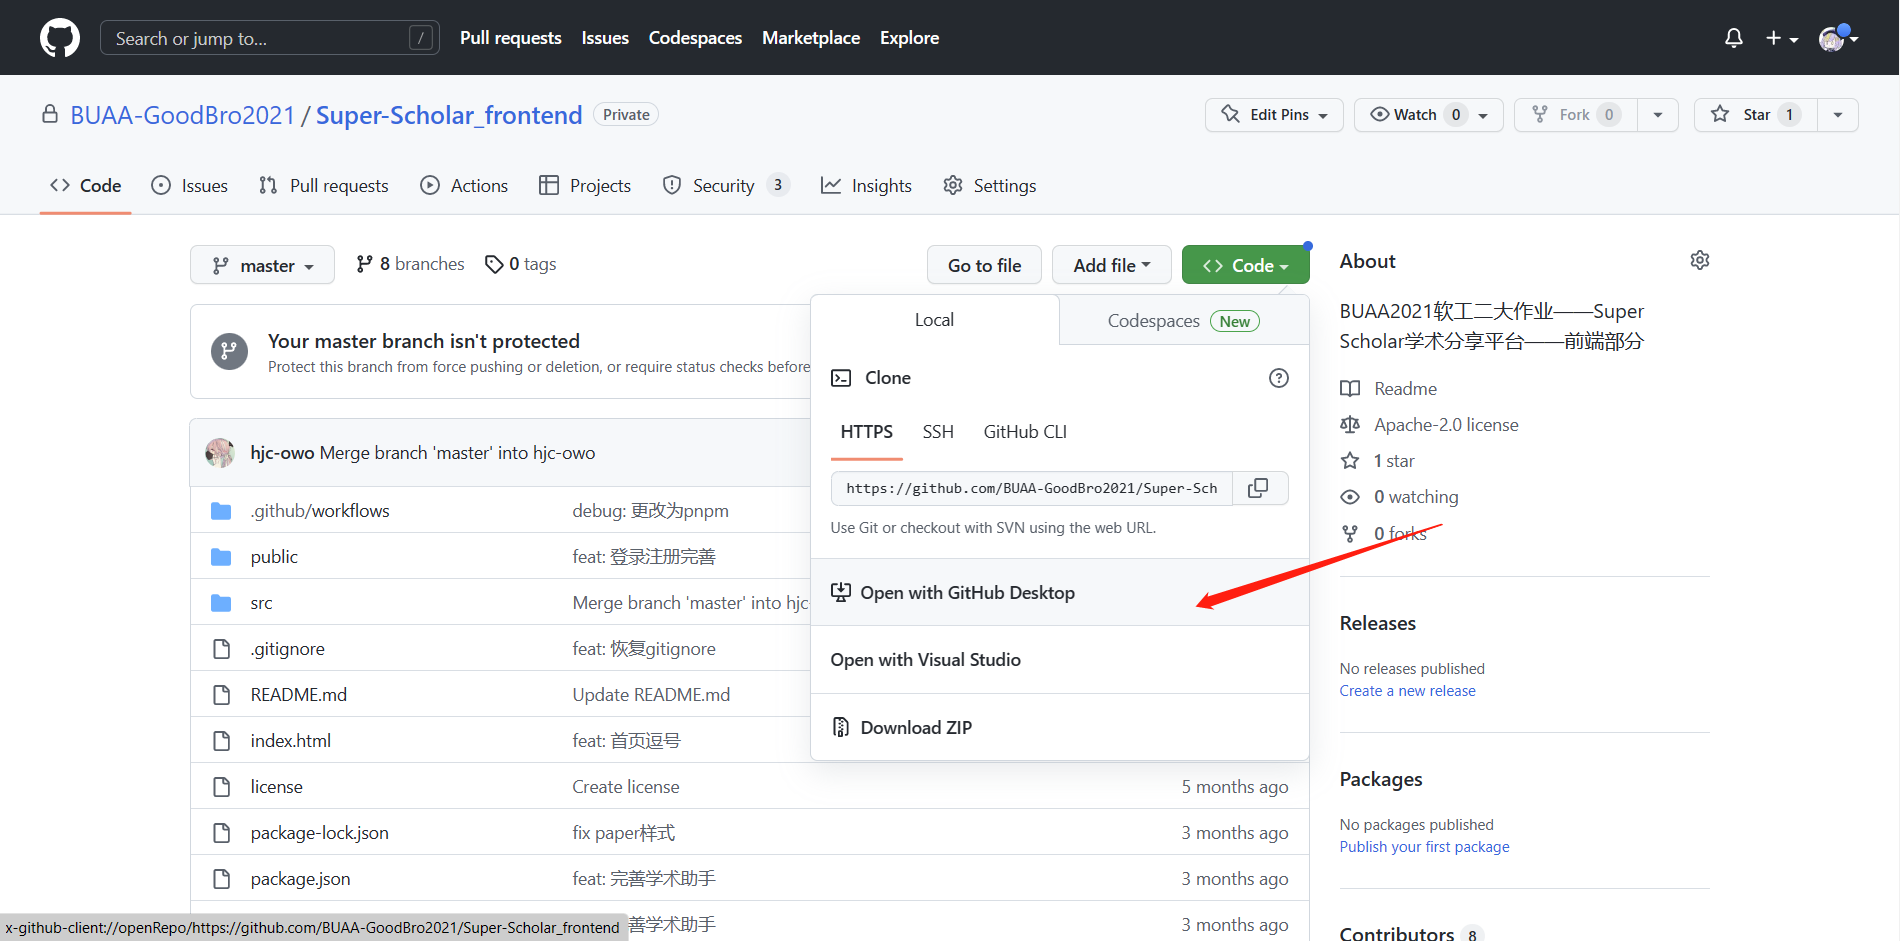Open the 'Create license' commit message
Screen dimensions: 1900x941
[x=626, y=787]
